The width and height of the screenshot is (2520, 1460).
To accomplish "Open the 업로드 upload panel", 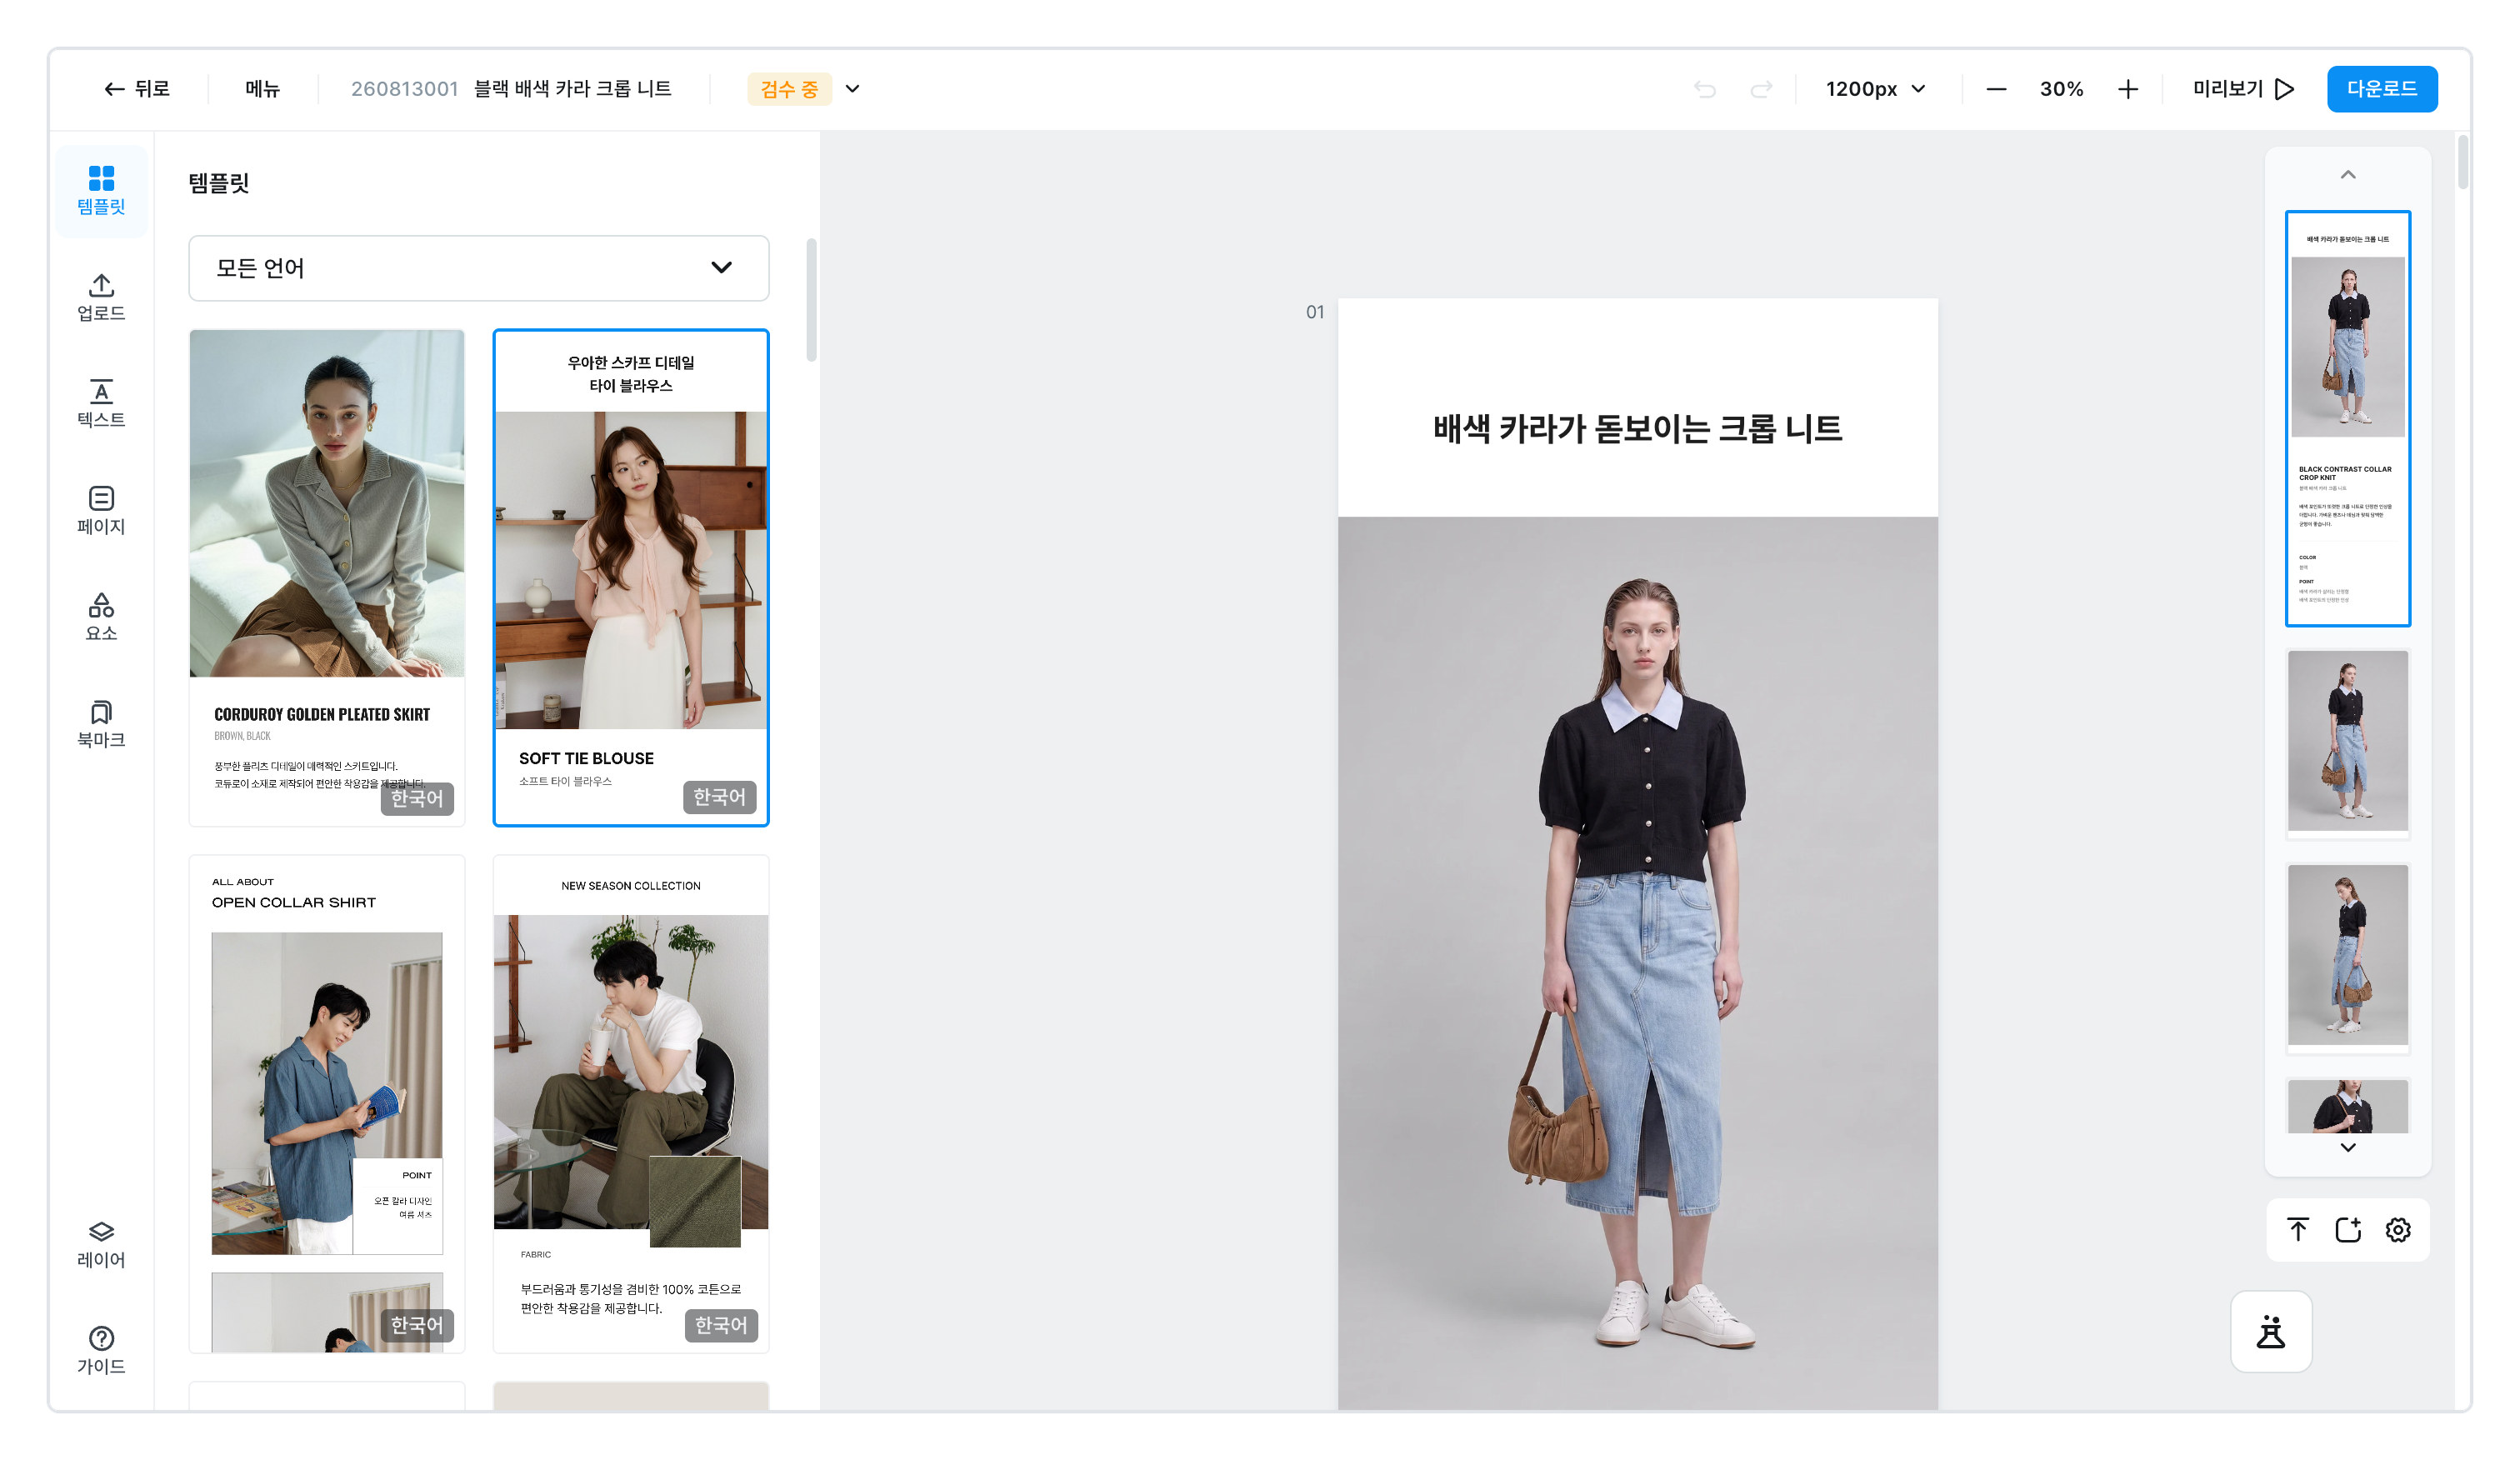I will 101,297.
